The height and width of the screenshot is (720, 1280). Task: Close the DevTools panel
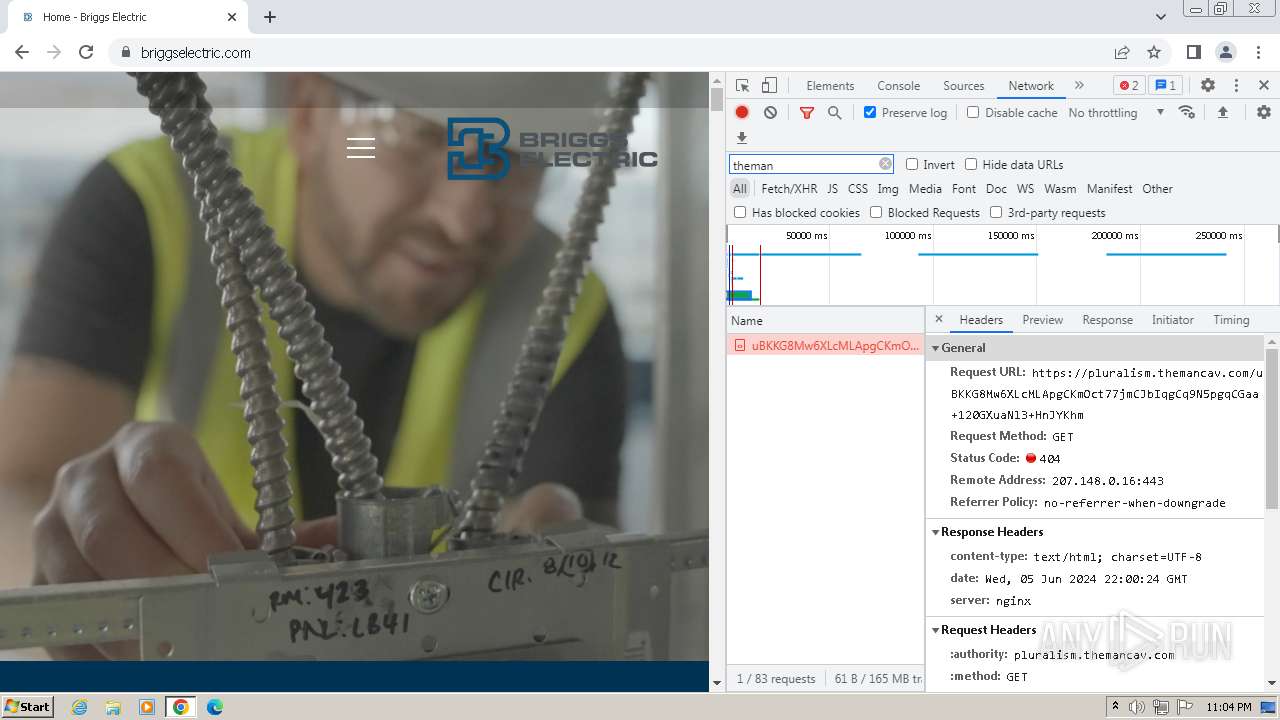point(1264,86)
